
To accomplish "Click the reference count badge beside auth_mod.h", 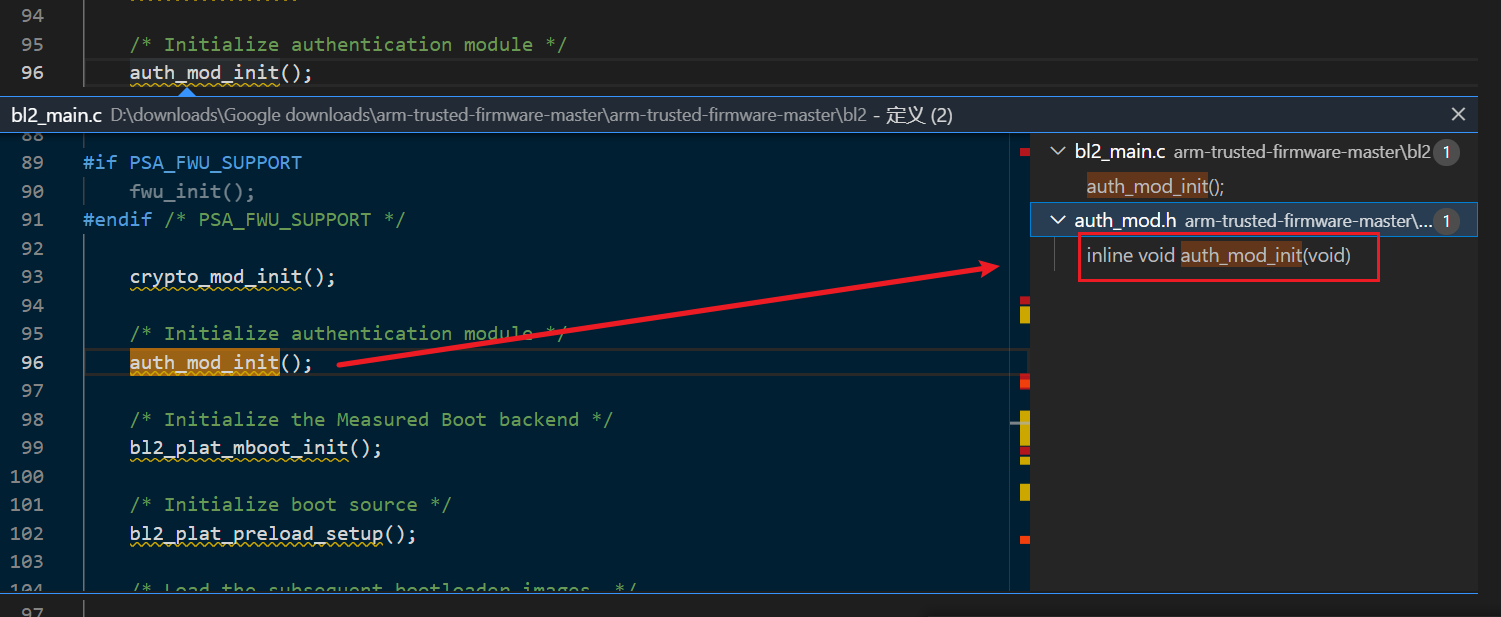I will tap(1446, 220).
